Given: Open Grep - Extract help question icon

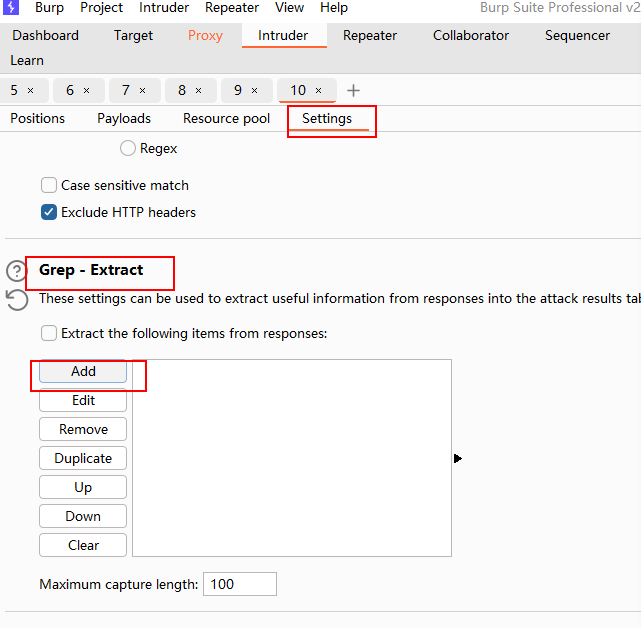Looking at the screenshot, I should pos(16,271).
